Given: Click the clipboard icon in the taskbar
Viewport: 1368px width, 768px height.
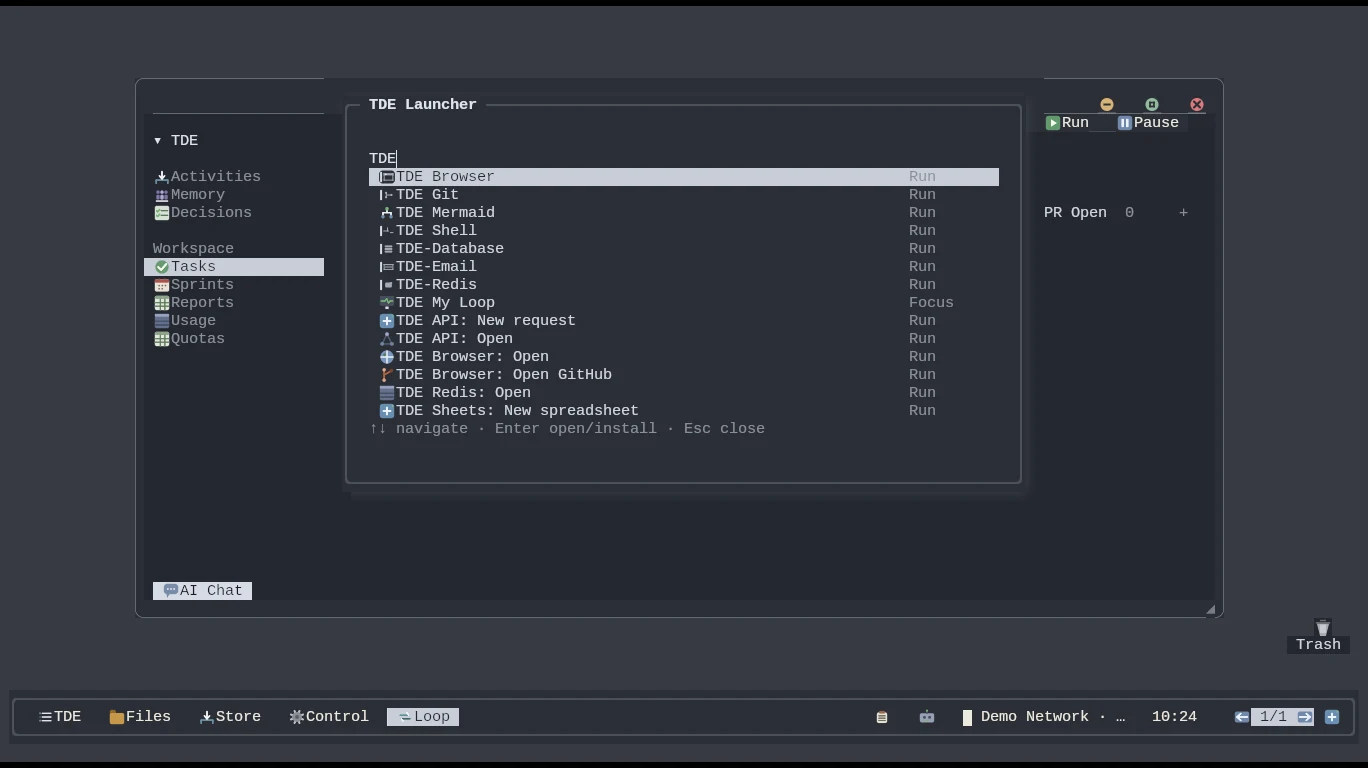Looking at the screenshot, I should (882, 717).
